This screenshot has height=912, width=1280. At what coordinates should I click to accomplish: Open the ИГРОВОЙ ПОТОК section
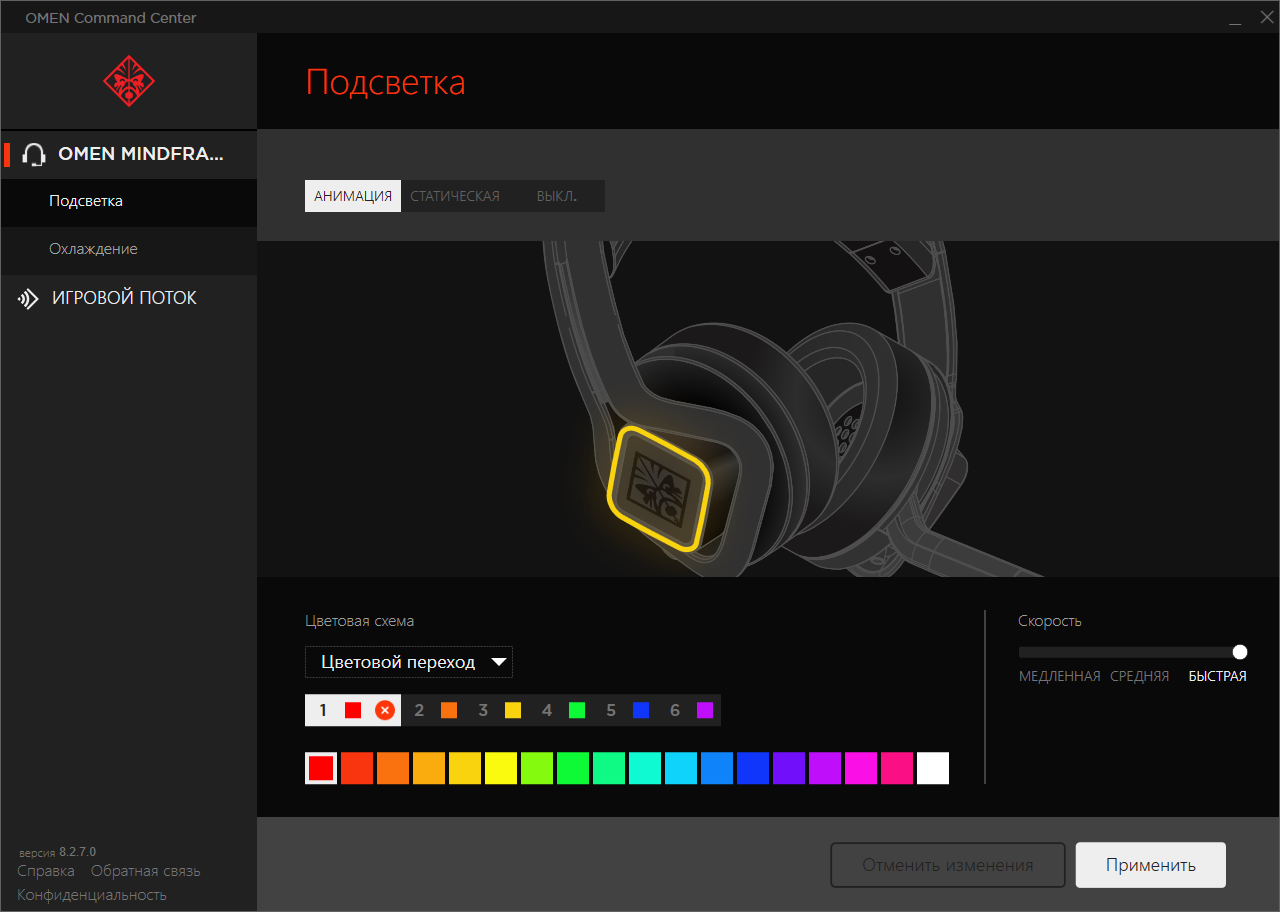pos(129,298)
